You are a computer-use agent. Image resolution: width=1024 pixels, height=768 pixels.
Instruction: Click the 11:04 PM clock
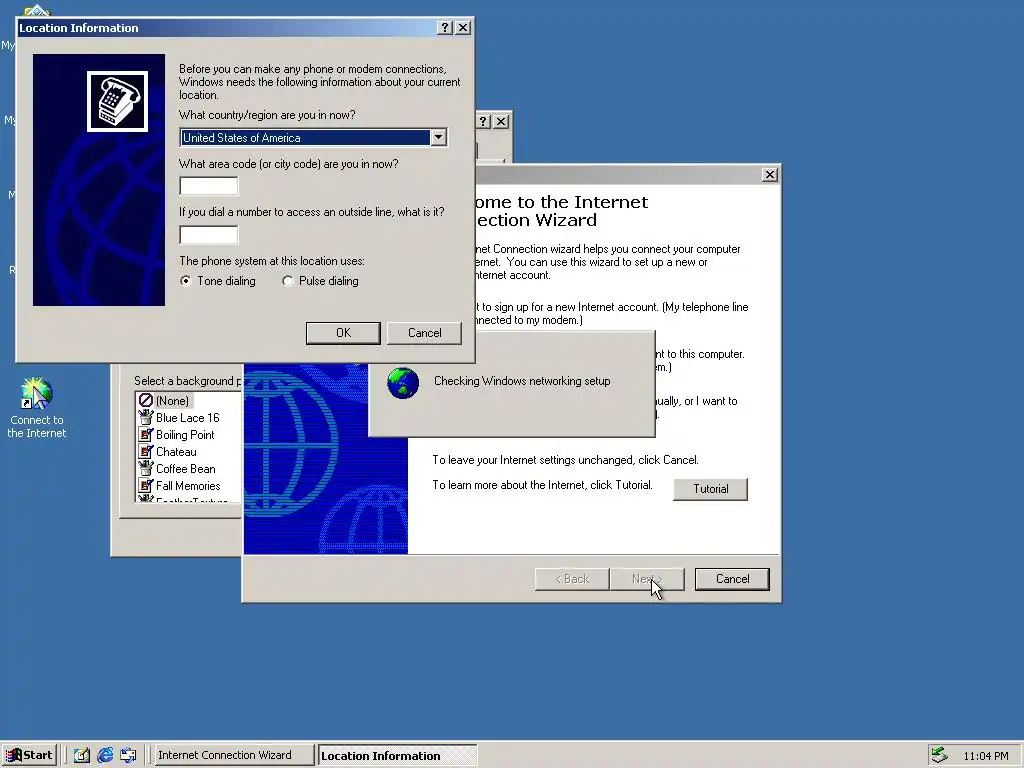coord(985,756)
